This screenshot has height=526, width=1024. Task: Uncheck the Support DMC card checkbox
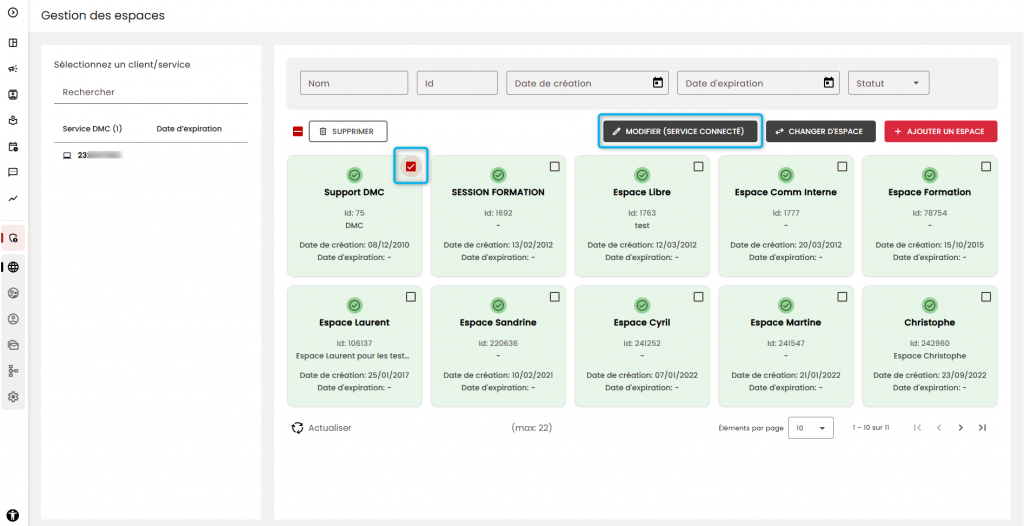click(411, 167)
